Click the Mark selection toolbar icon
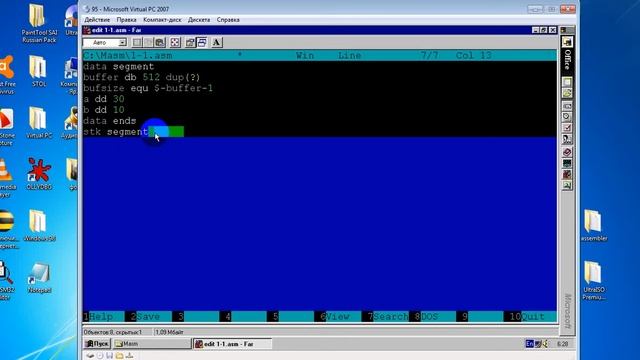640x360 pixels. (x=137, y=42)
